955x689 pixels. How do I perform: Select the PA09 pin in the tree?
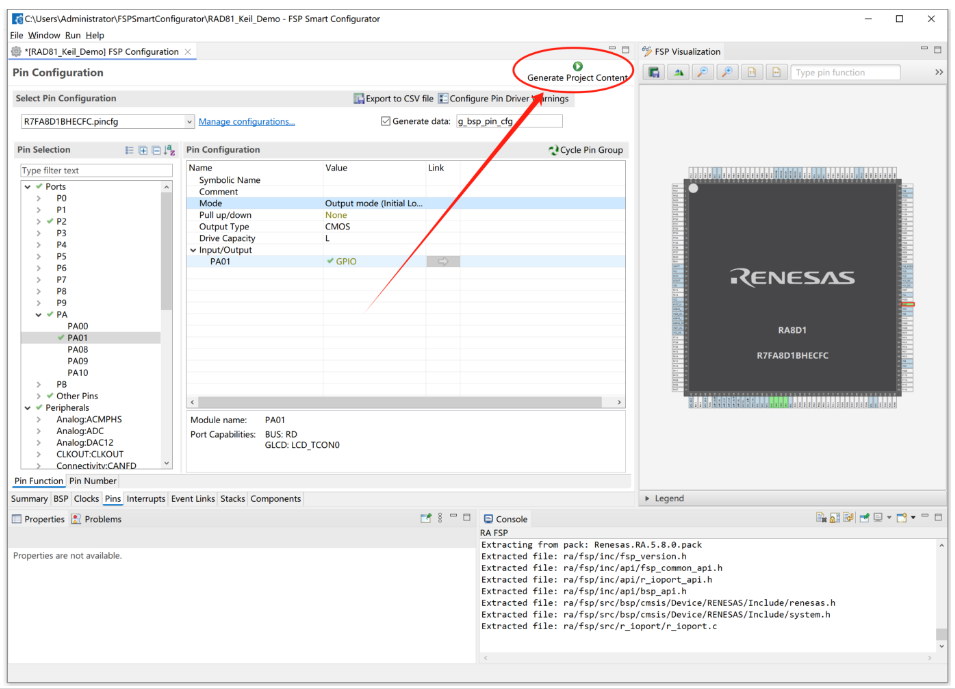pyautogui.click(x=77, y=361)
